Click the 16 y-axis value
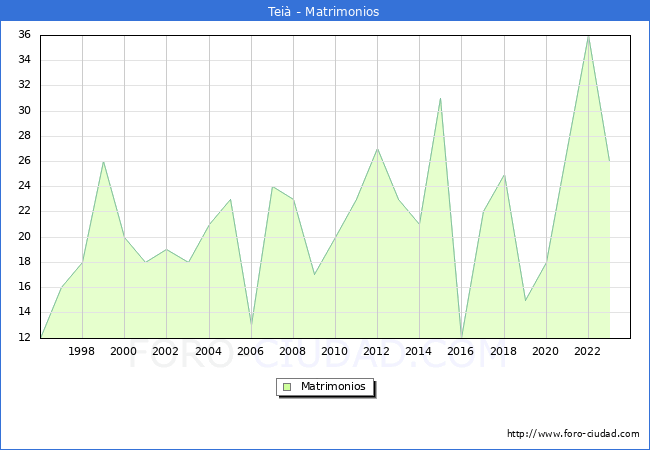Image resolution: width=650 pixels, height=450 pixels. 24,287
